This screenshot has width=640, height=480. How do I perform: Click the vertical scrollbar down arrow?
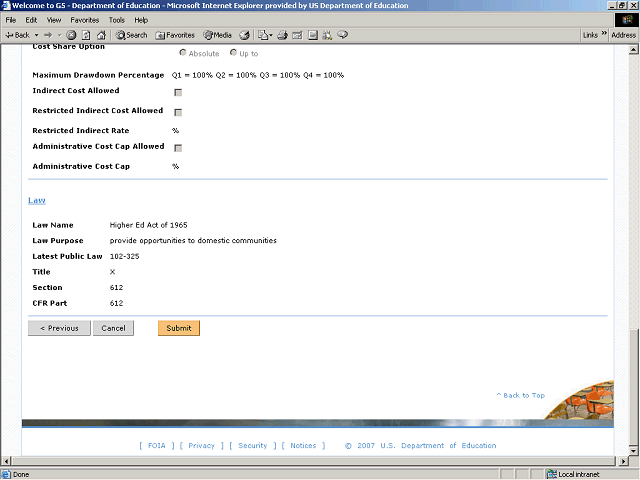tap(633, 451)
